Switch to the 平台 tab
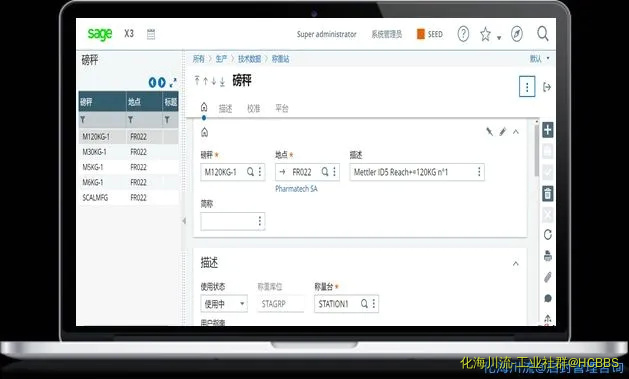Image resolution: width=629 pixels, height=379 pixels. [282, 109]
